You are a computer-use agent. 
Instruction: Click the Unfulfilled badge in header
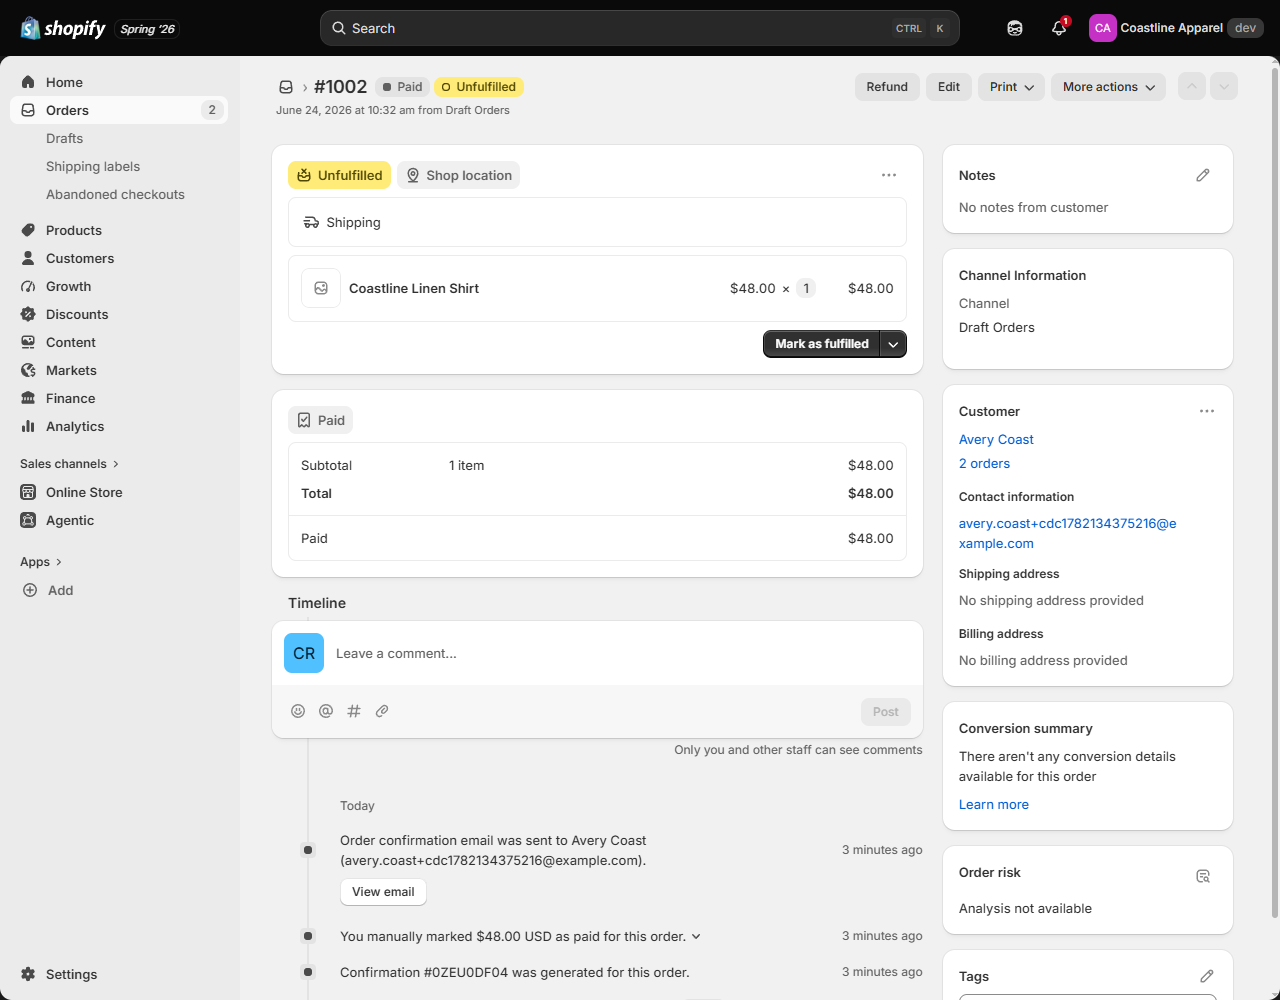point(479,87)
